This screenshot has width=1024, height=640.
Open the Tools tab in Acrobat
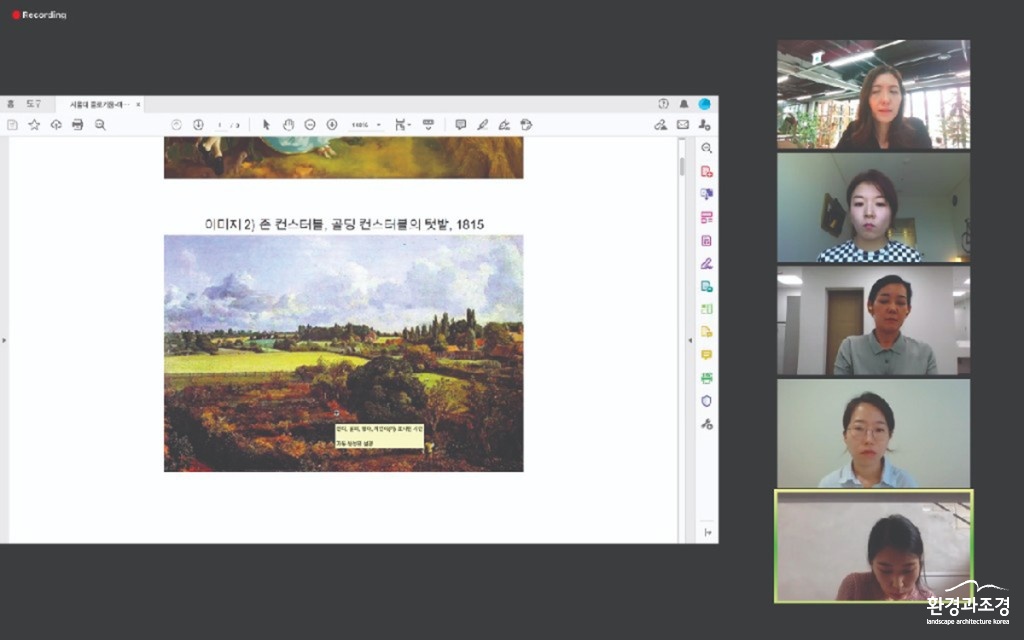[33, 104]
